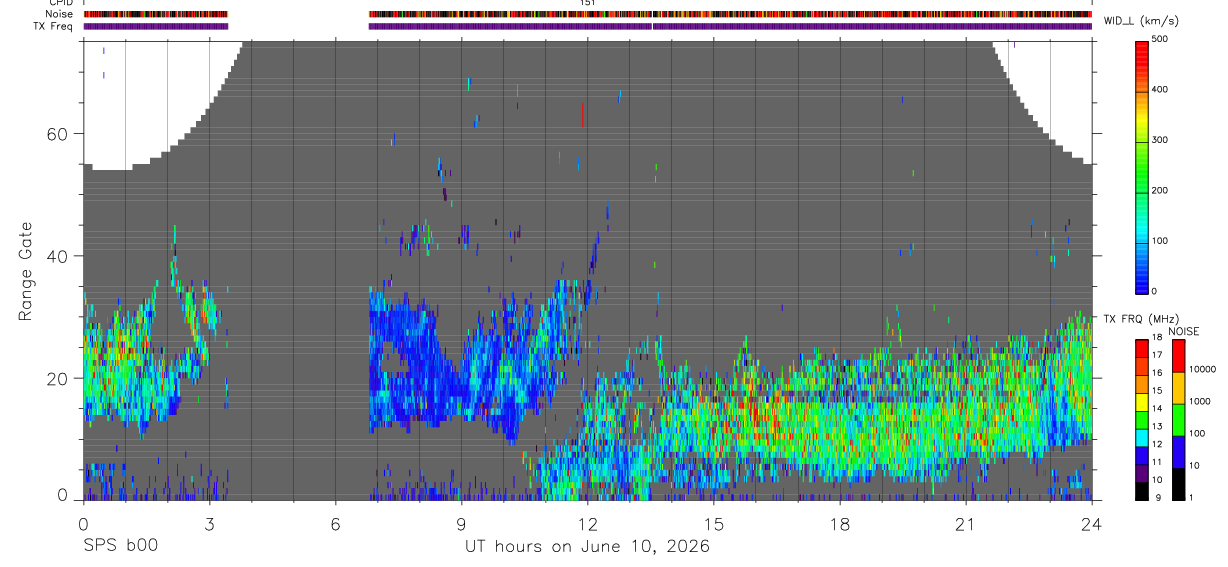The image size is (1228, 567).
Task: Click the 18 hour tick label
Action: [840, 524]
